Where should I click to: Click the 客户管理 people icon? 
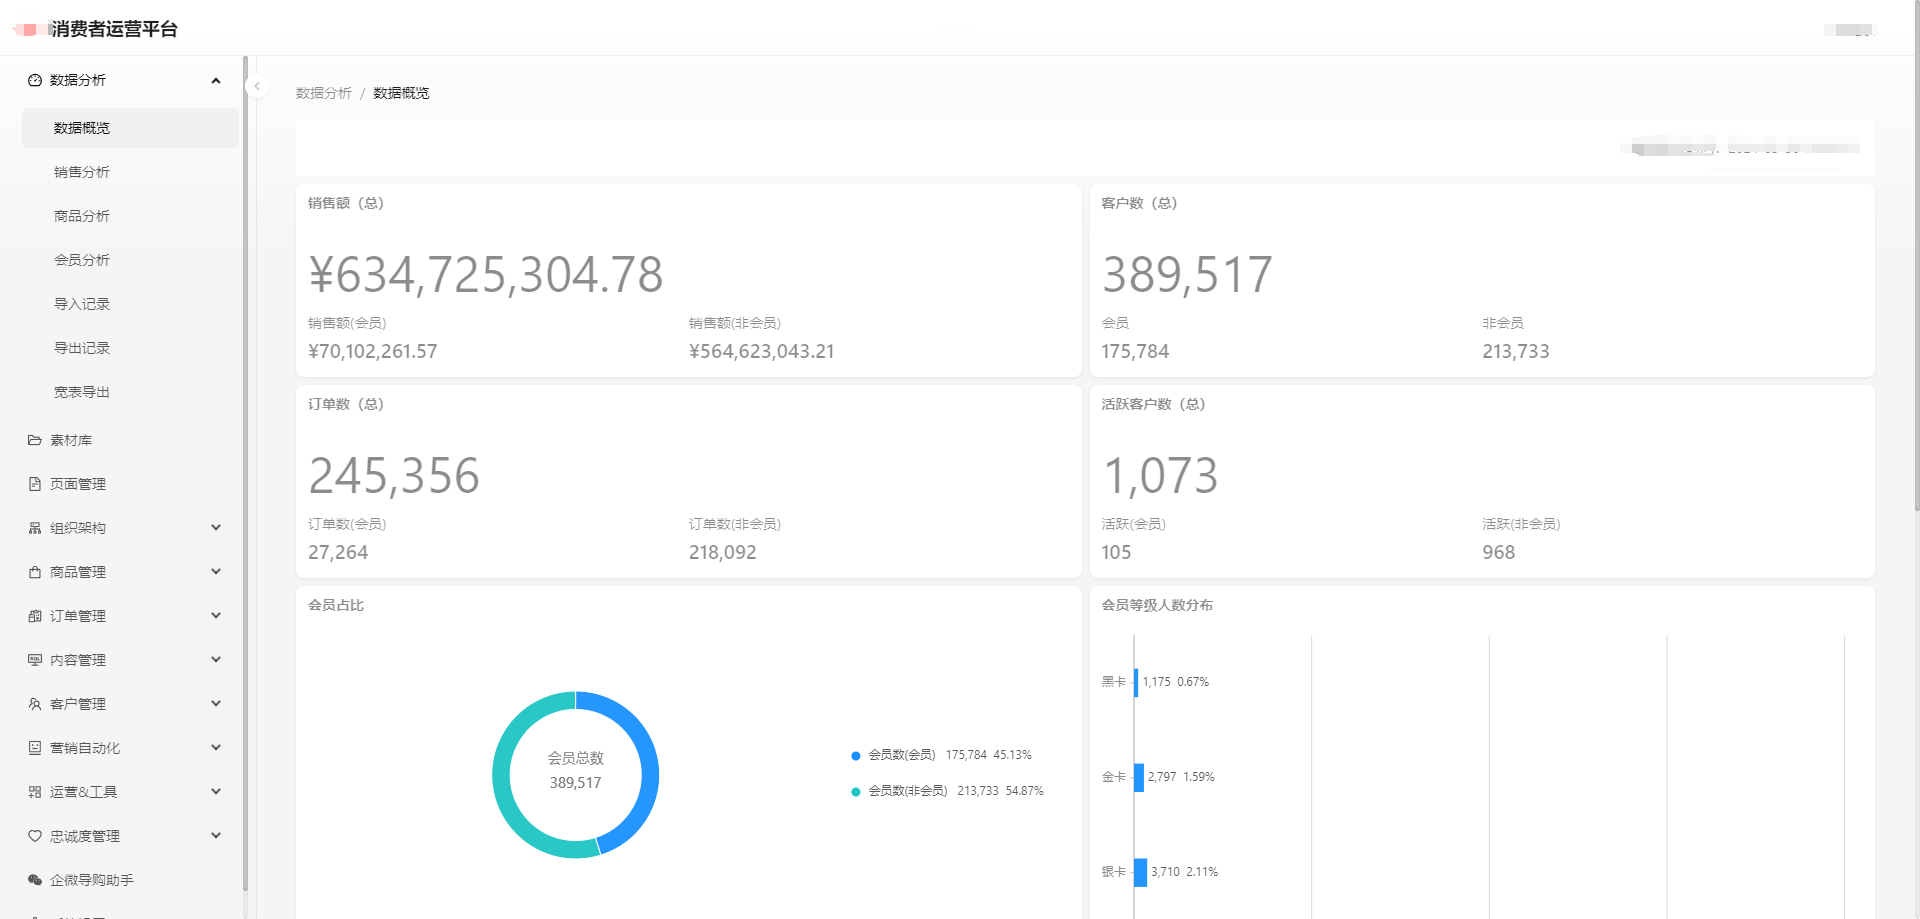[x=35, y=704]
